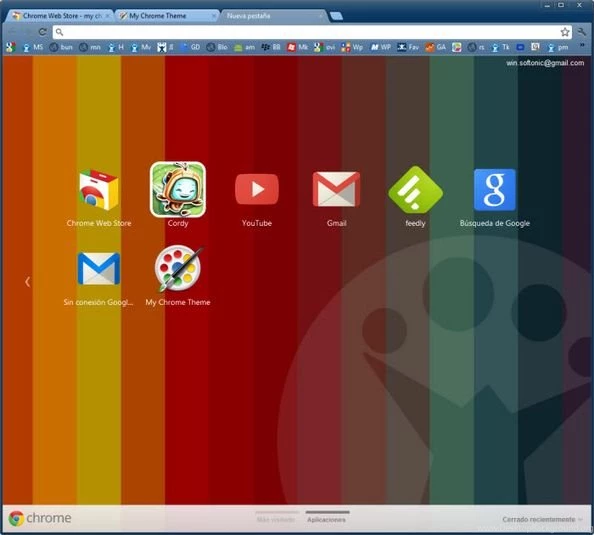Show more bookmarks via overflow chevron
The image size is (594, 535).
point(582,46)
